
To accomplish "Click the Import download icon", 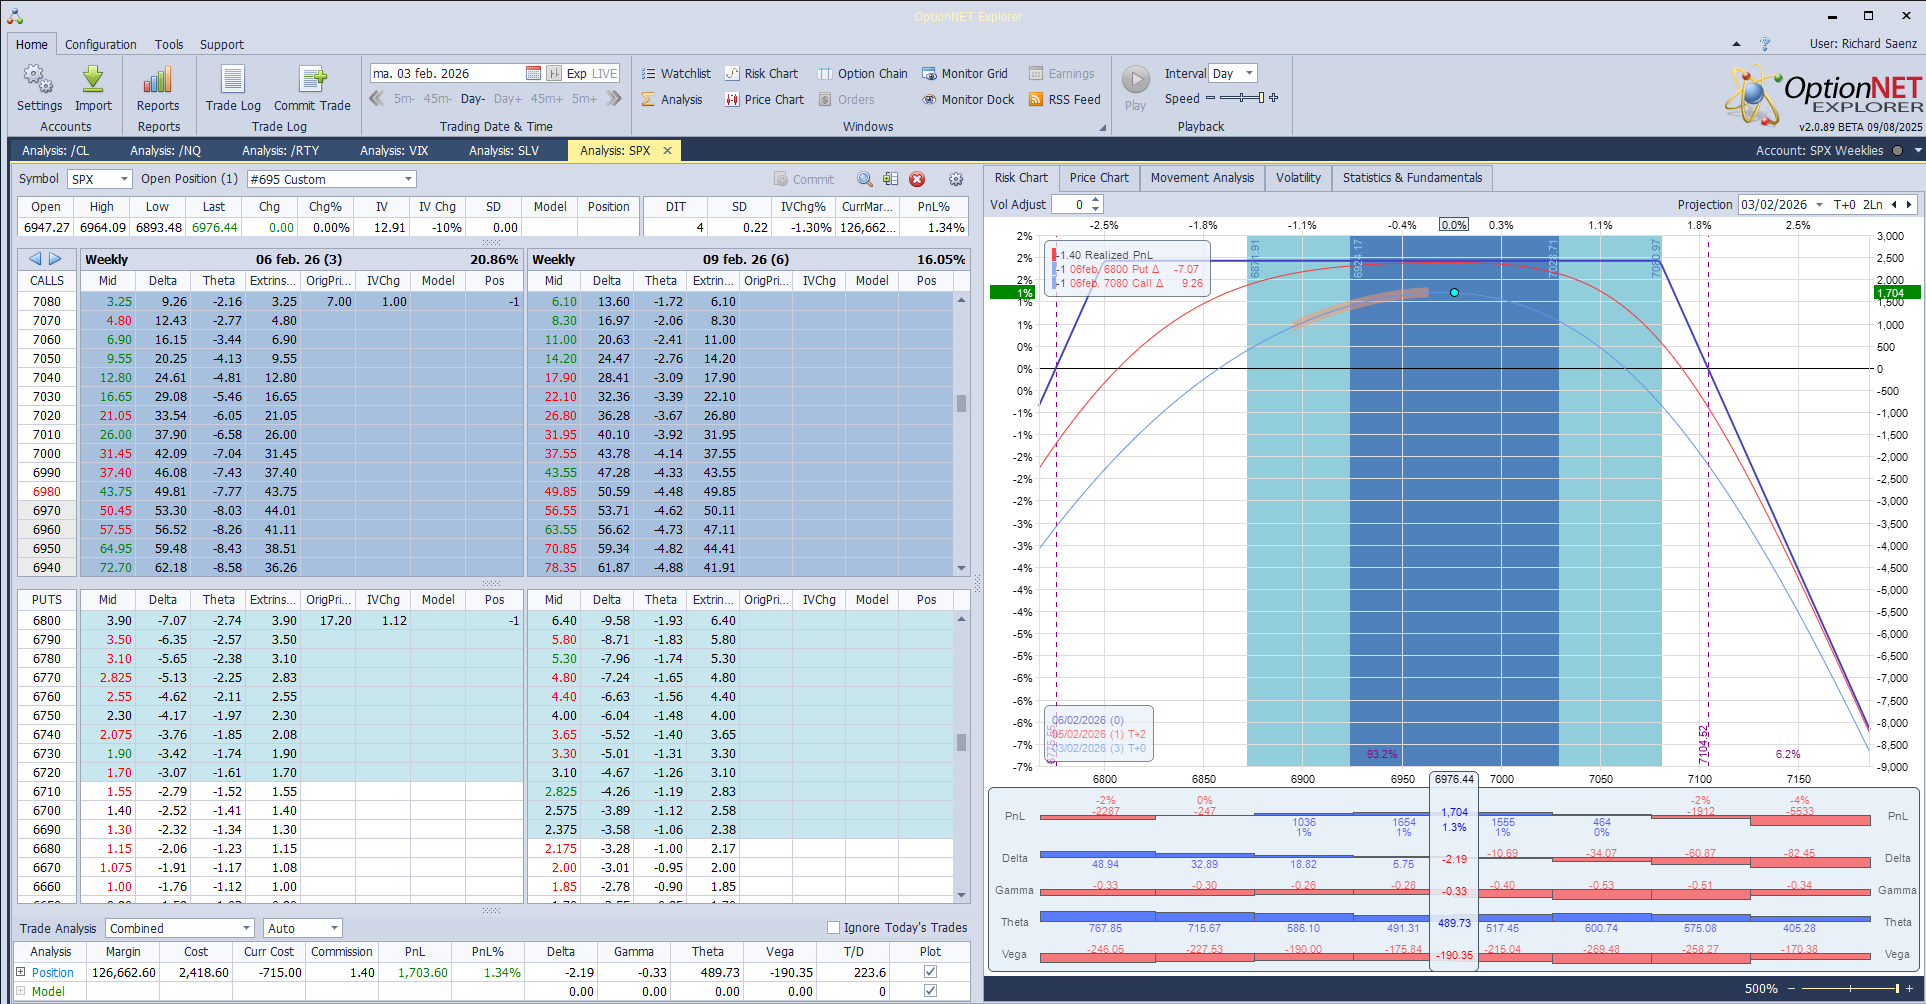I will [93, 80].
